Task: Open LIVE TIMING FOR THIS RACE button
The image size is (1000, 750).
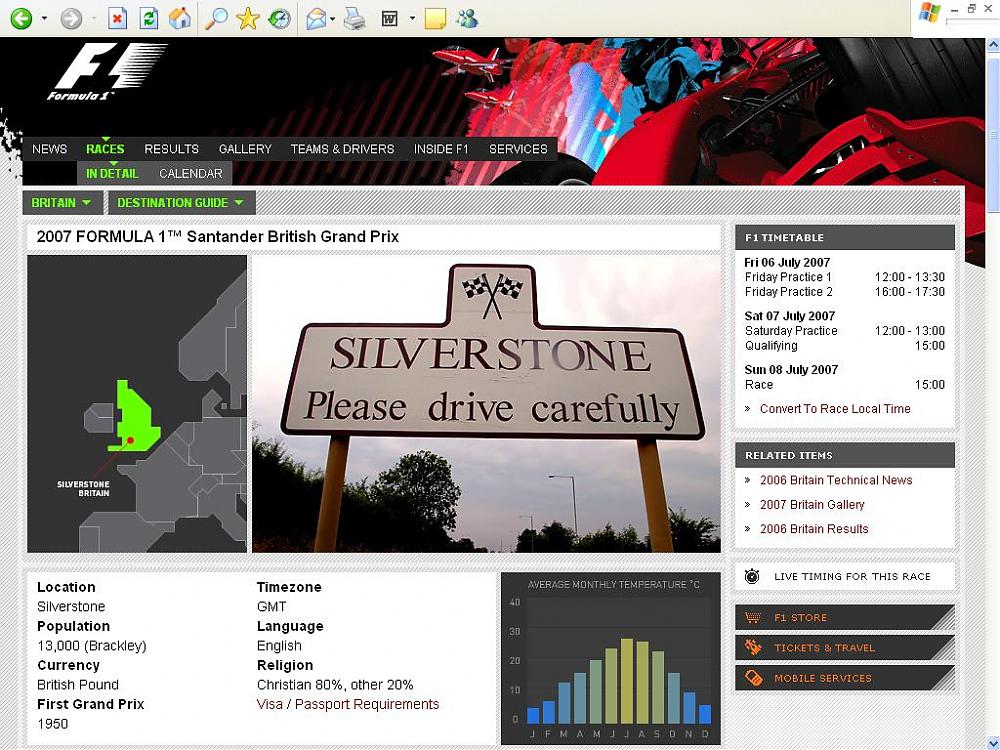Action: click(x=845, y=577)
